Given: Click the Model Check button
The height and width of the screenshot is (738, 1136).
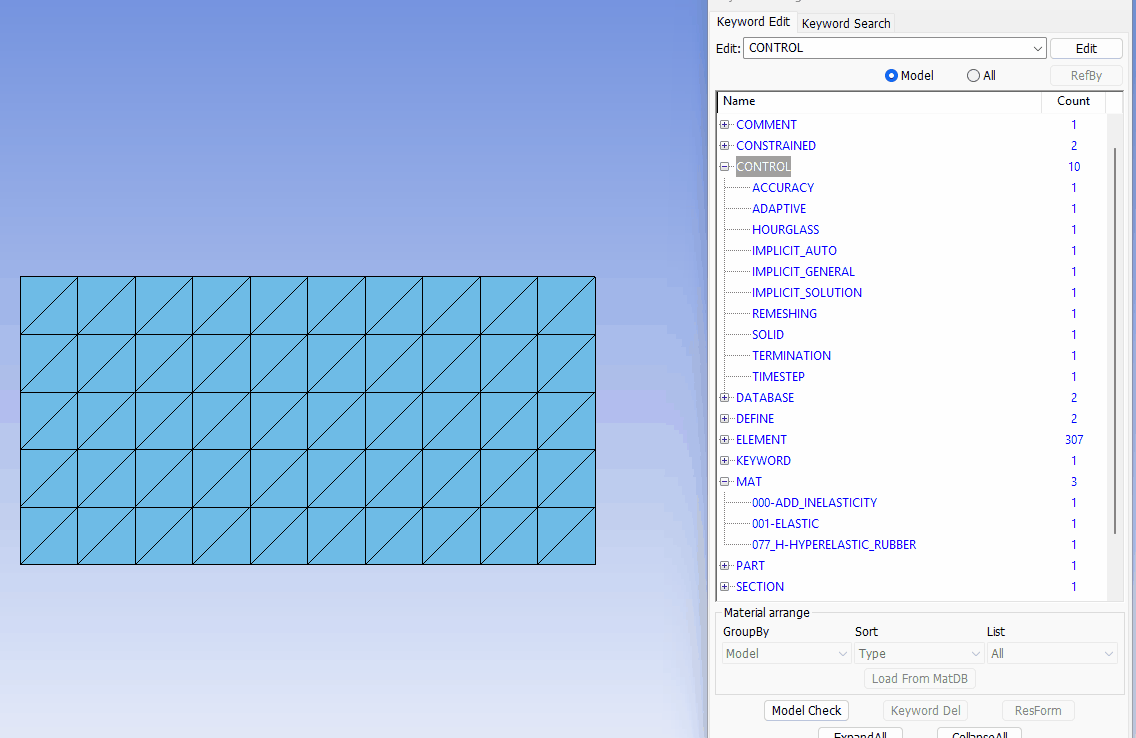Looking at the screenshot, I should click(806, 711).
